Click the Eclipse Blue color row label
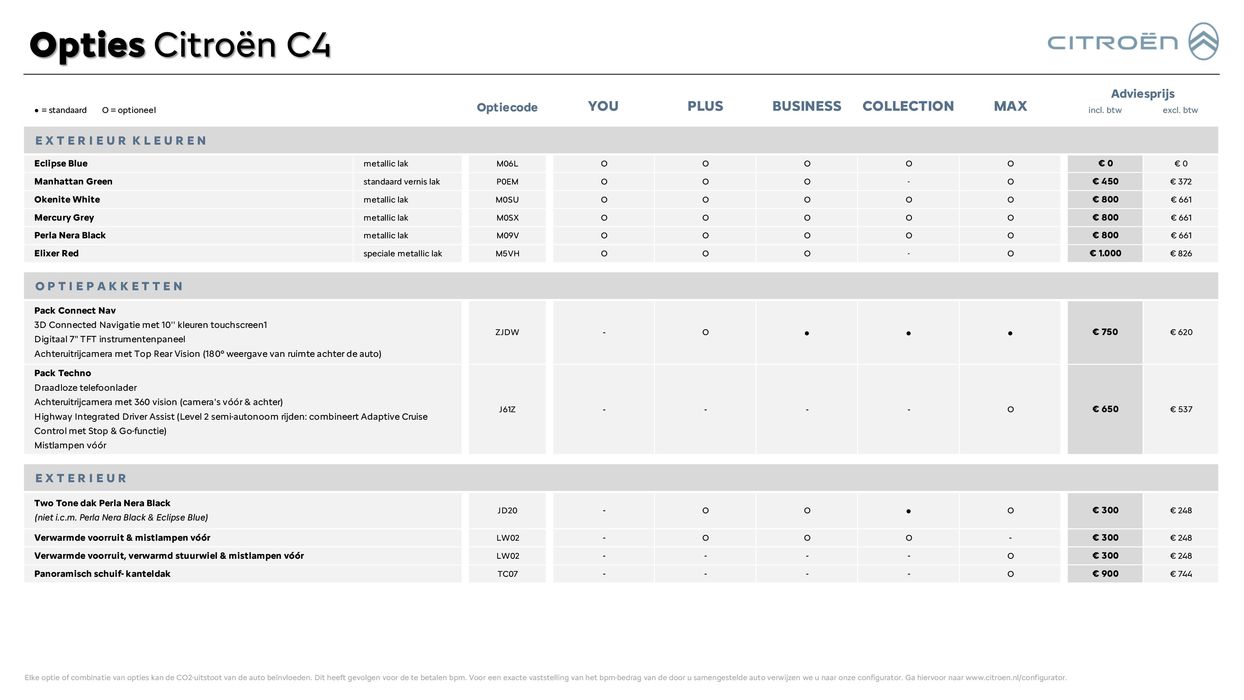 pyautogui.click(x=61, y=164)
